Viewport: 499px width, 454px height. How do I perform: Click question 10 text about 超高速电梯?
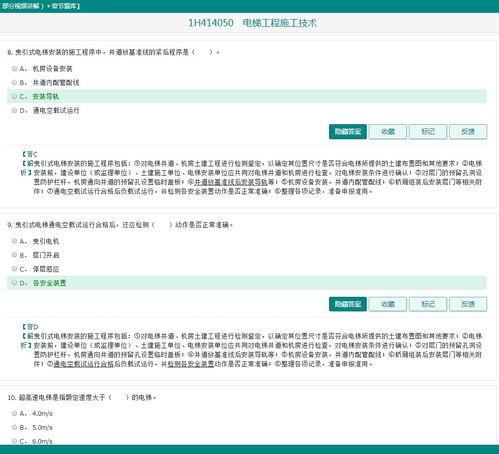pyautogui.click(x=82, y=397)
